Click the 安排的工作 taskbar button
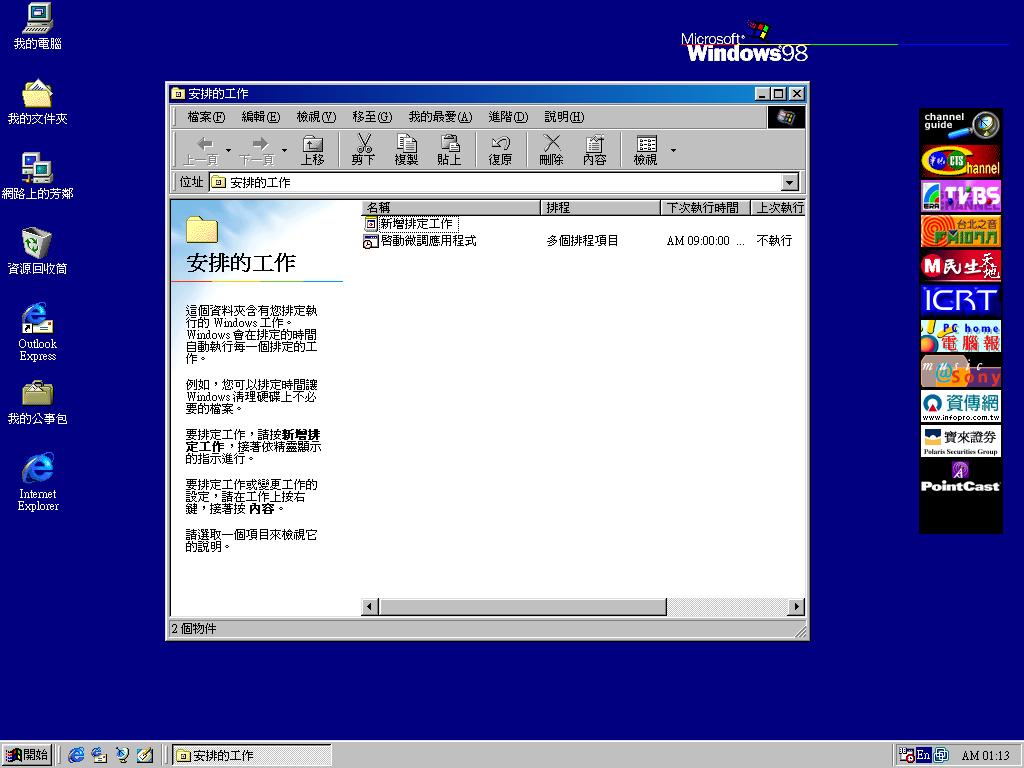Screen dimensions: 1024x768 point(252,755)
